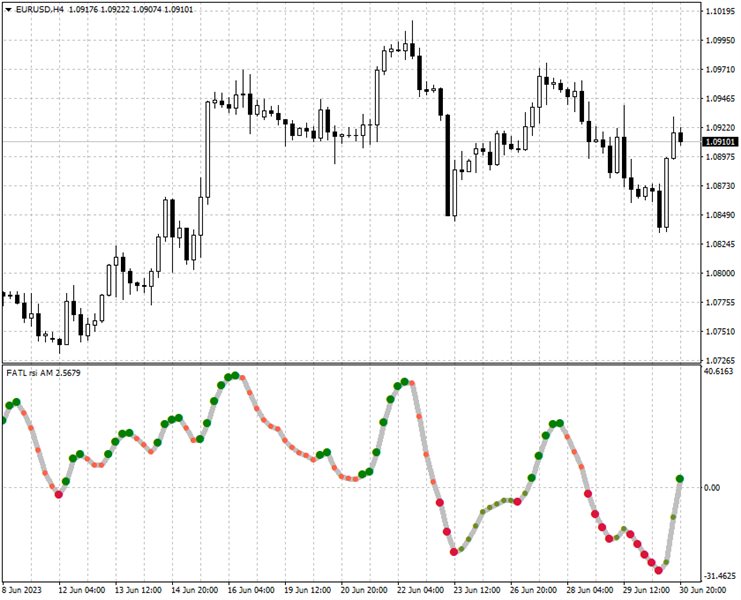741x600 pixels.
Task: Select the 30 Jun 20:00 time label
Action: point(703,590)
